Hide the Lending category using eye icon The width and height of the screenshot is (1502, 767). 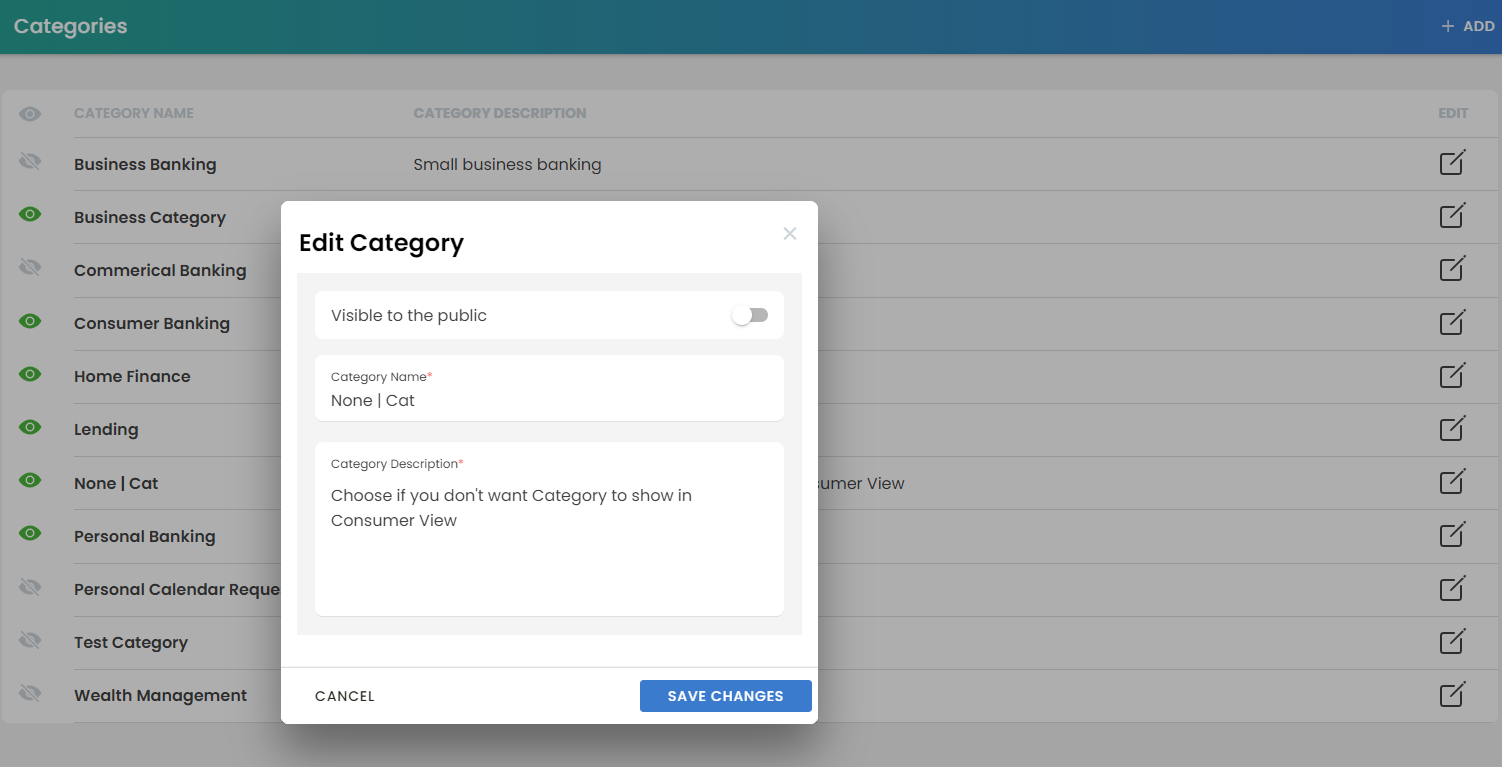30,427
